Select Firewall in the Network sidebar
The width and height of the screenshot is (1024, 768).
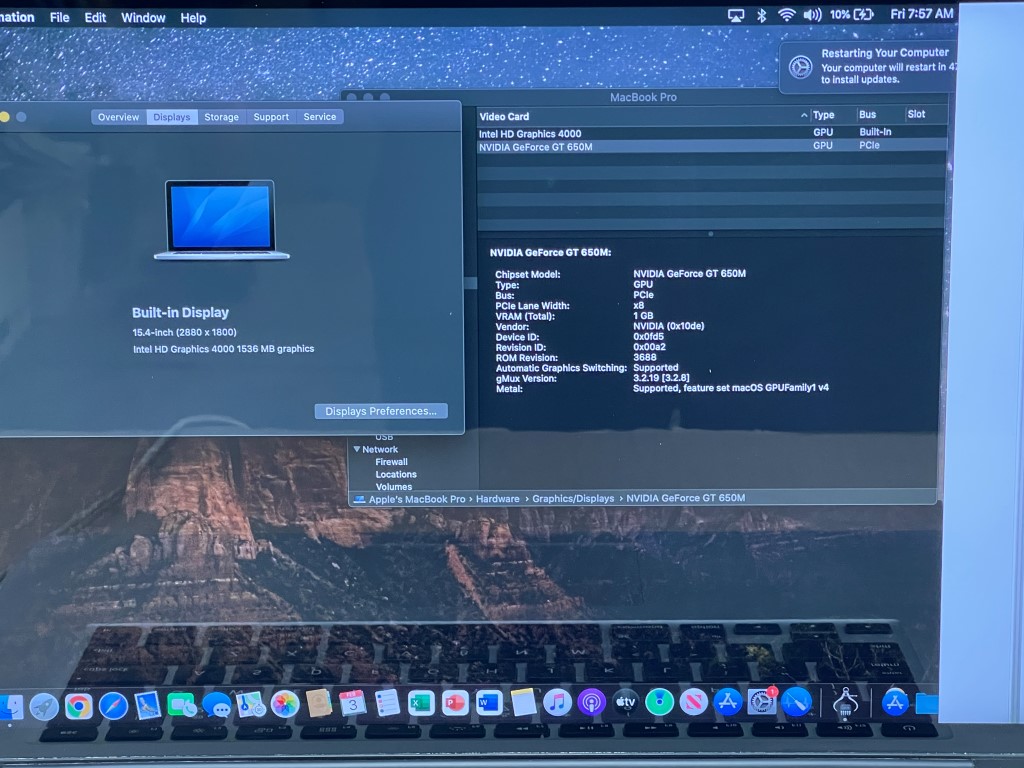[391, 462]
